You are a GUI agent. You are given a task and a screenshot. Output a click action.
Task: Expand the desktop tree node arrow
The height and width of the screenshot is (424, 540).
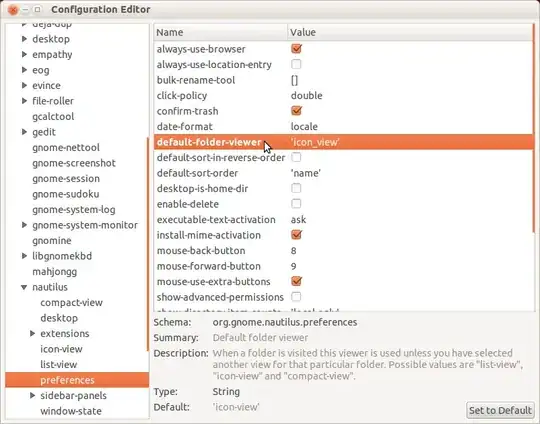point(24,39)
